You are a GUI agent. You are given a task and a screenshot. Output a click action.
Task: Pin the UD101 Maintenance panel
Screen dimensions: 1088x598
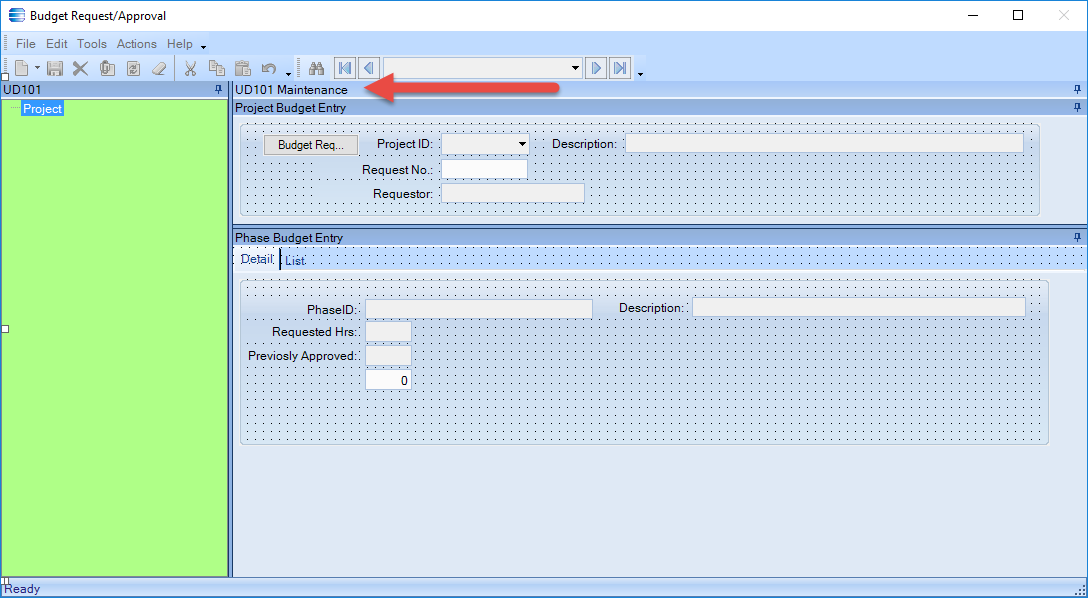1078,89
